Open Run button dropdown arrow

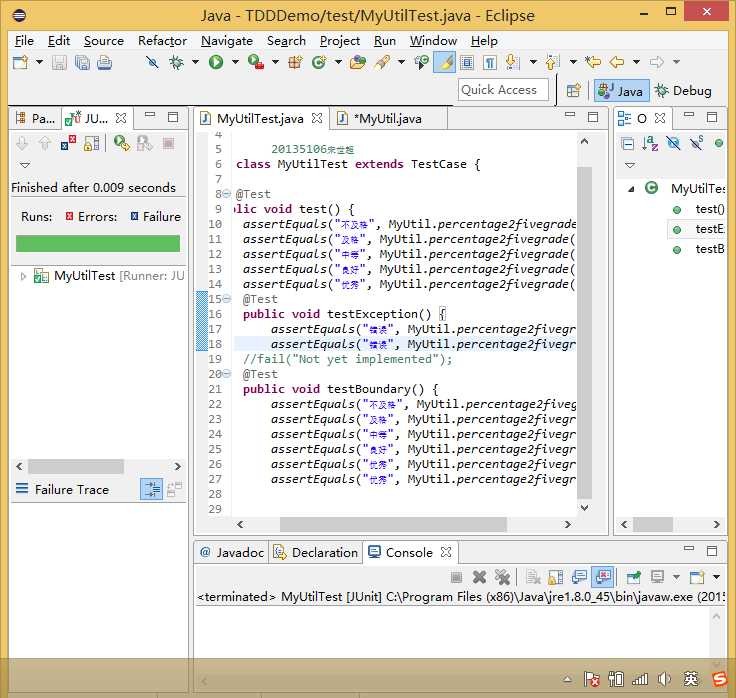pos(235,61)
